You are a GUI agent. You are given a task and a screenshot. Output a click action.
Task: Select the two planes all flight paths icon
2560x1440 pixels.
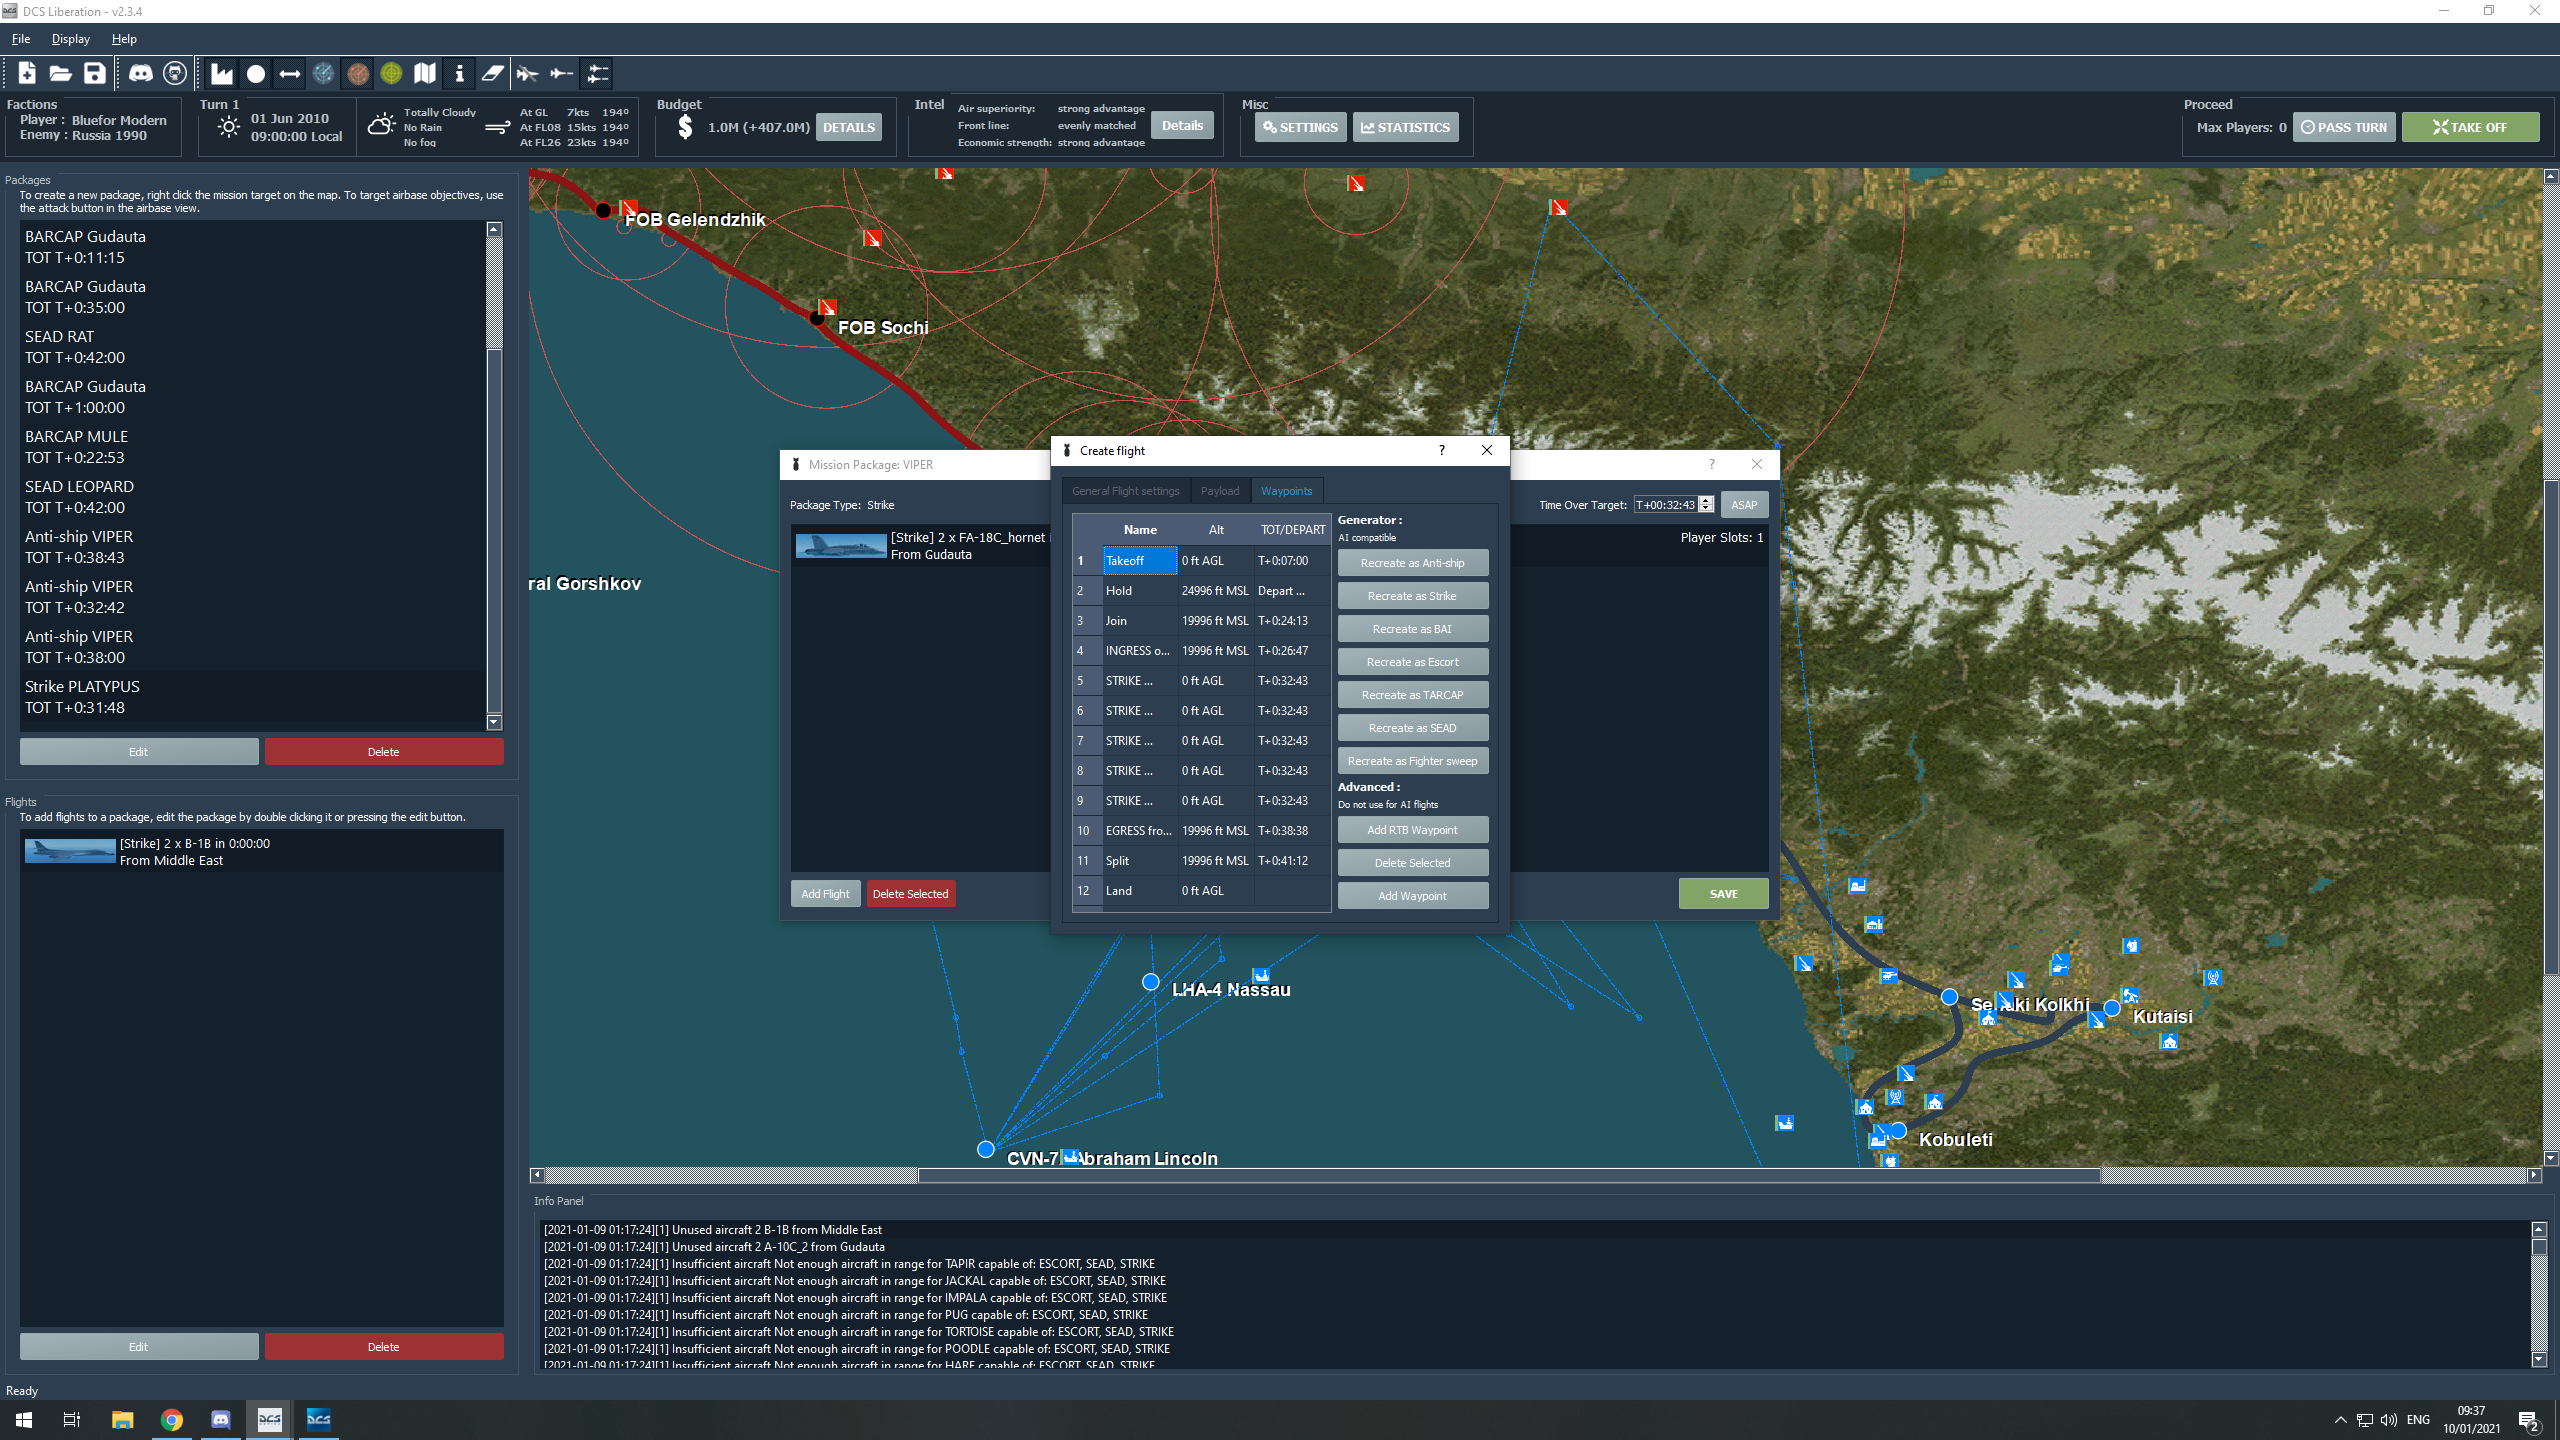pyautogui.click(x=597, y=73)
